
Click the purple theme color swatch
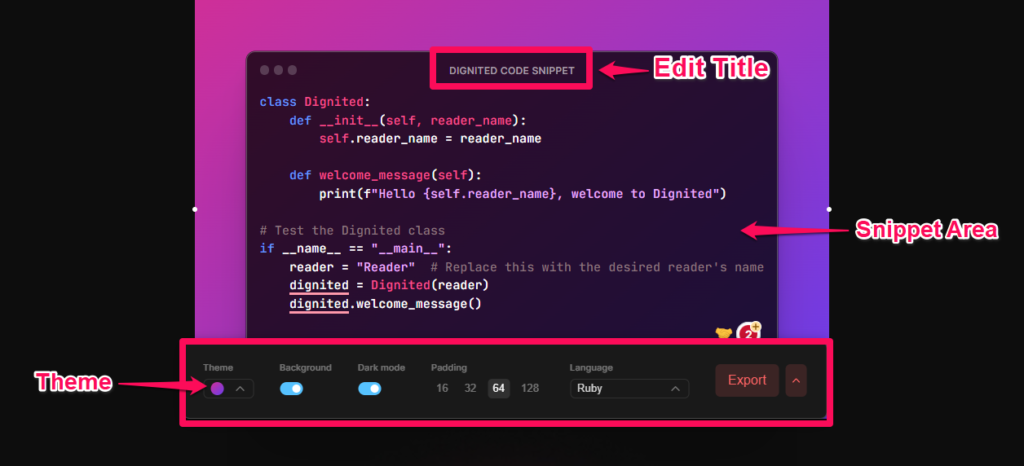tap(217, 388)
